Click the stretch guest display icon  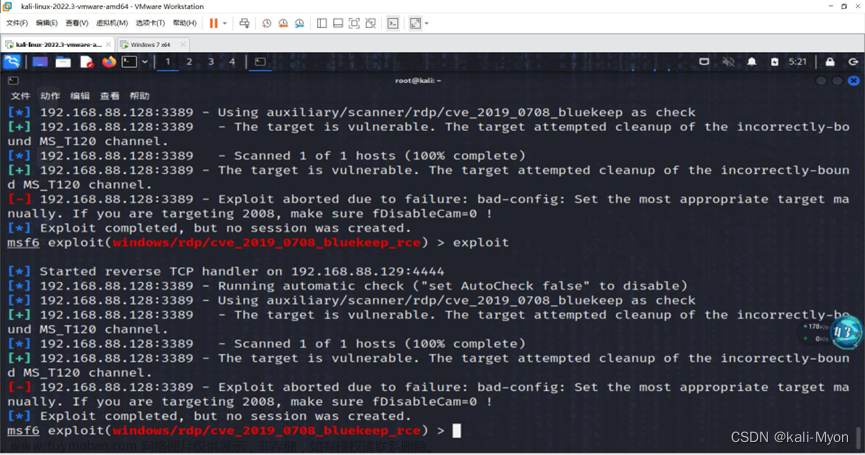415,23
